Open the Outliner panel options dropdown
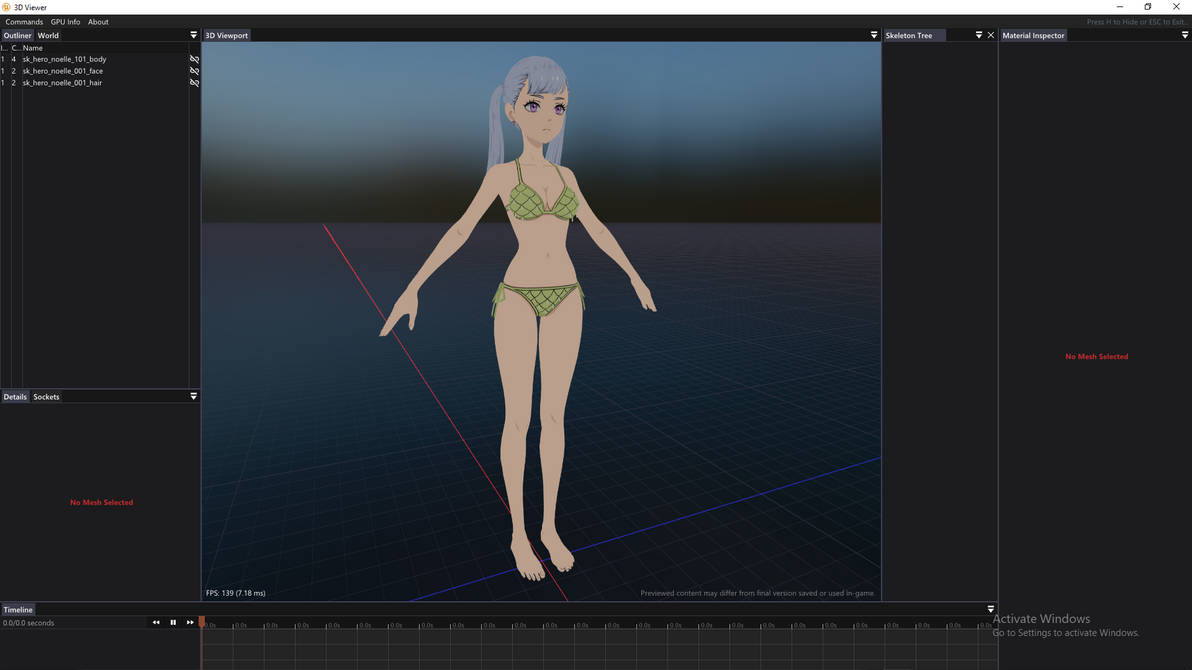1192x670 pixels. tap(193, 35)
